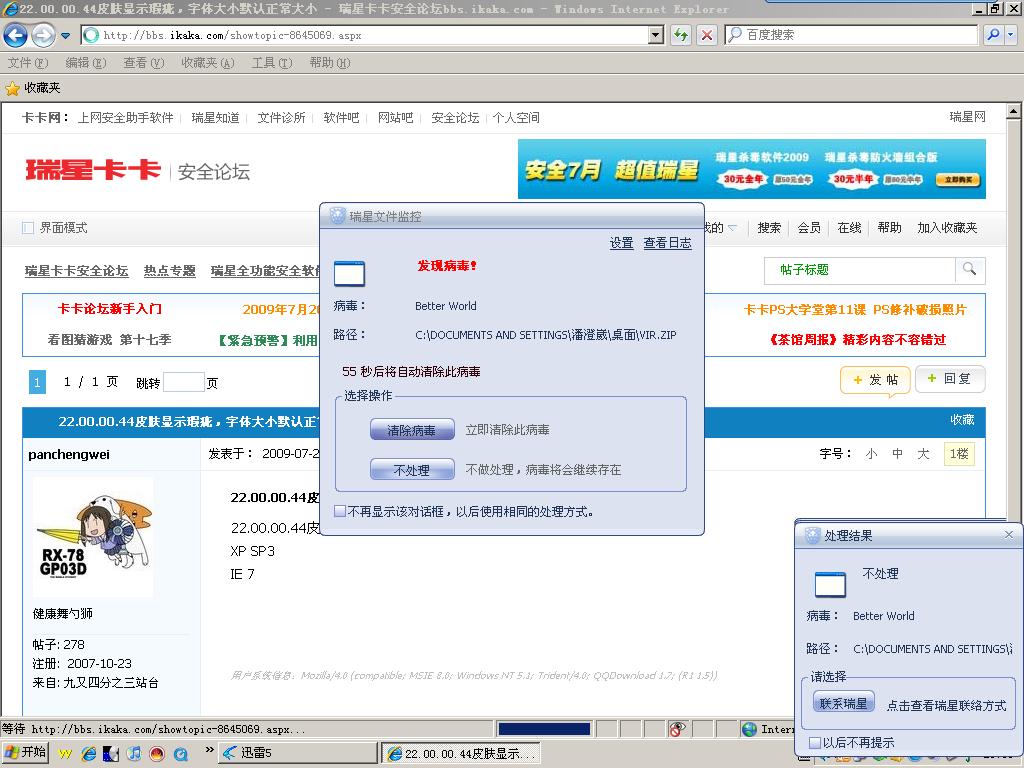This screenshot has width=1024, height=768.
Task: Click the 帖子标题 search field
Action: [x=859, y=270]
